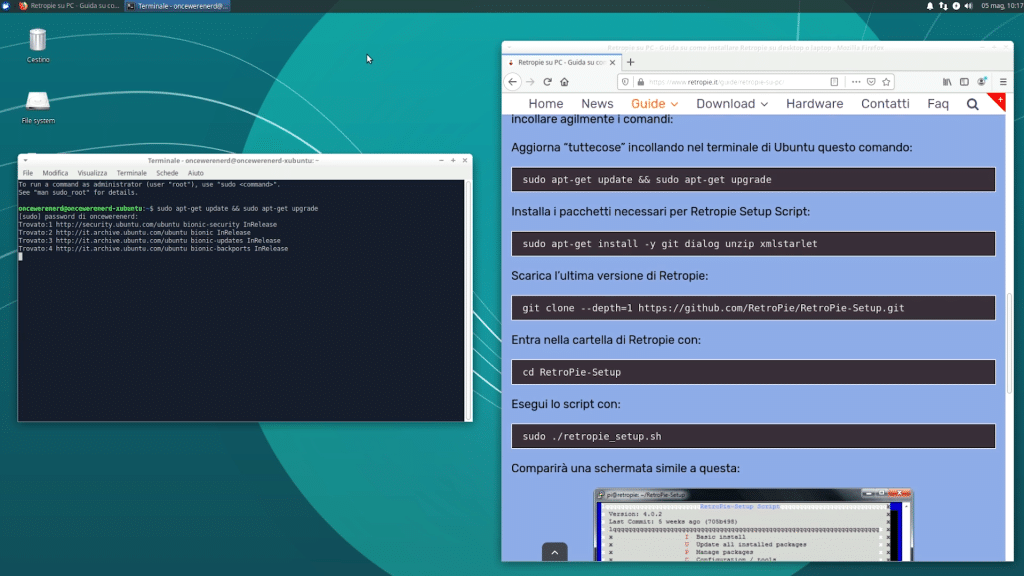The width and height of the screenshot is (1024, 576).
Task: Open the File system desktop icon
Action: coord(38,108)
